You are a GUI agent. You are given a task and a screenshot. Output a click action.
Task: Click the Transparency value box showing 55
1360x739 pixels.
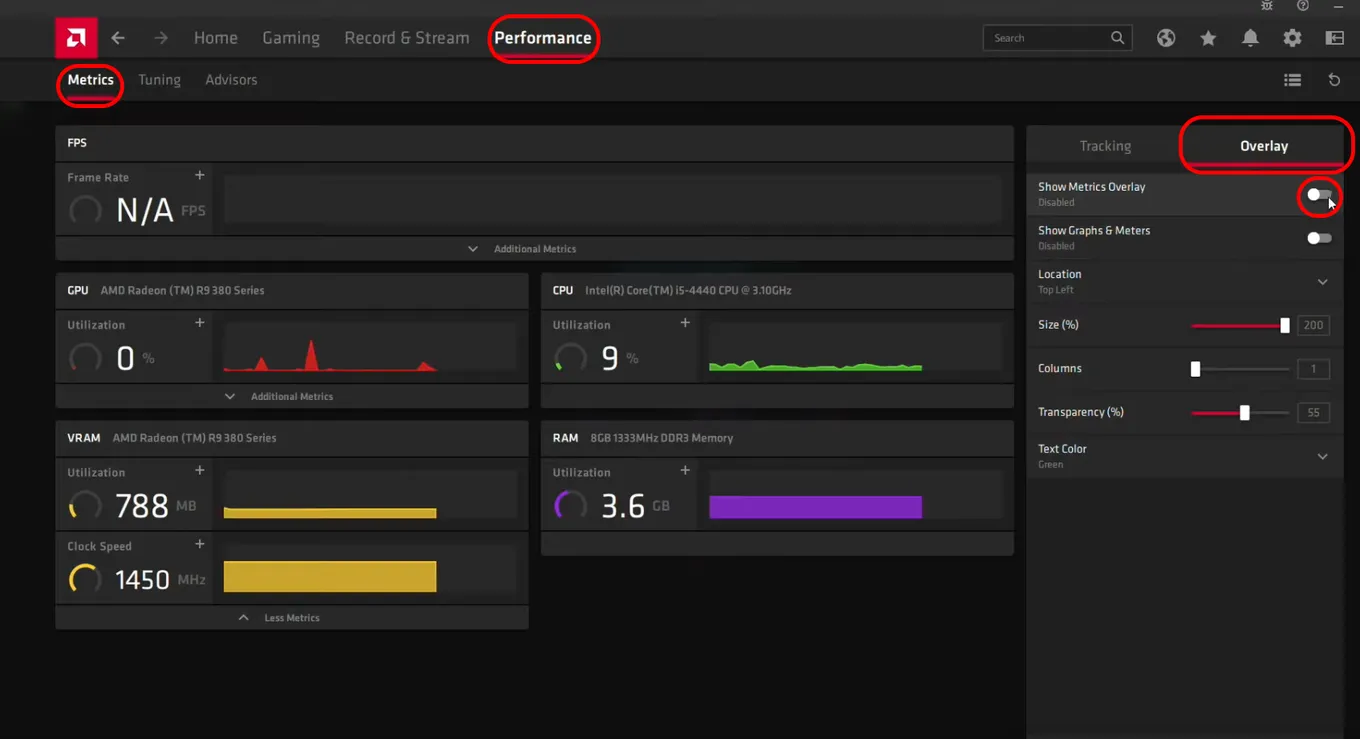(x=1313, y=412)
